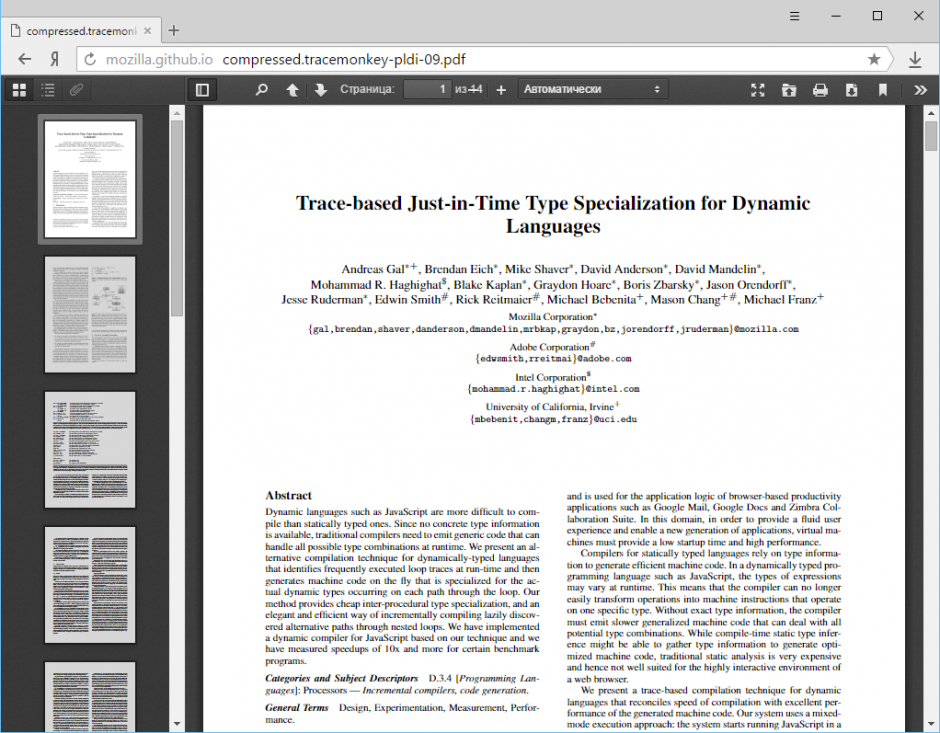Click the address bar URL text
The height and width of the screenshot is (733, 940).
[x=344, y=59]
